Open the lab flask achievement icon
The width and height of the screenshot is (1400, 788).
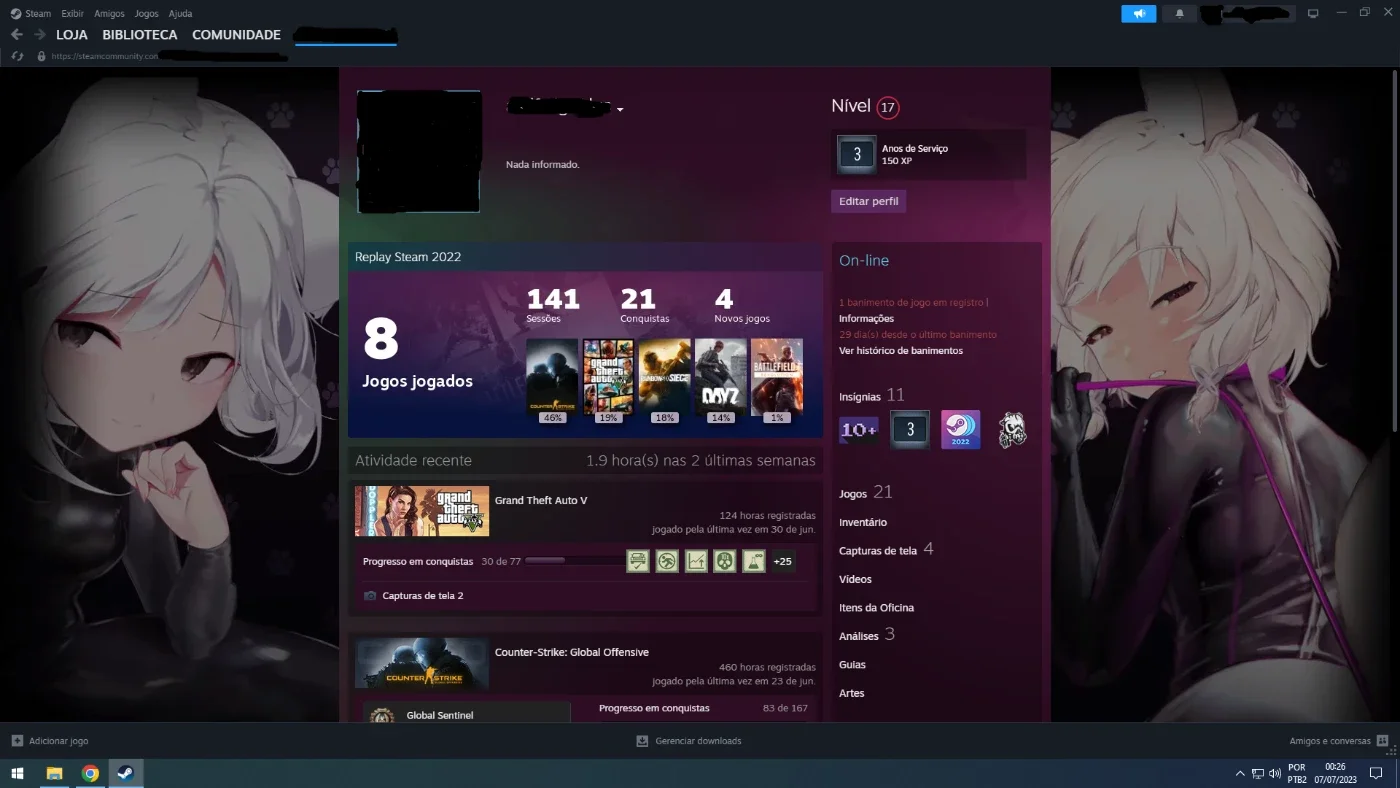tap(754, 561)
